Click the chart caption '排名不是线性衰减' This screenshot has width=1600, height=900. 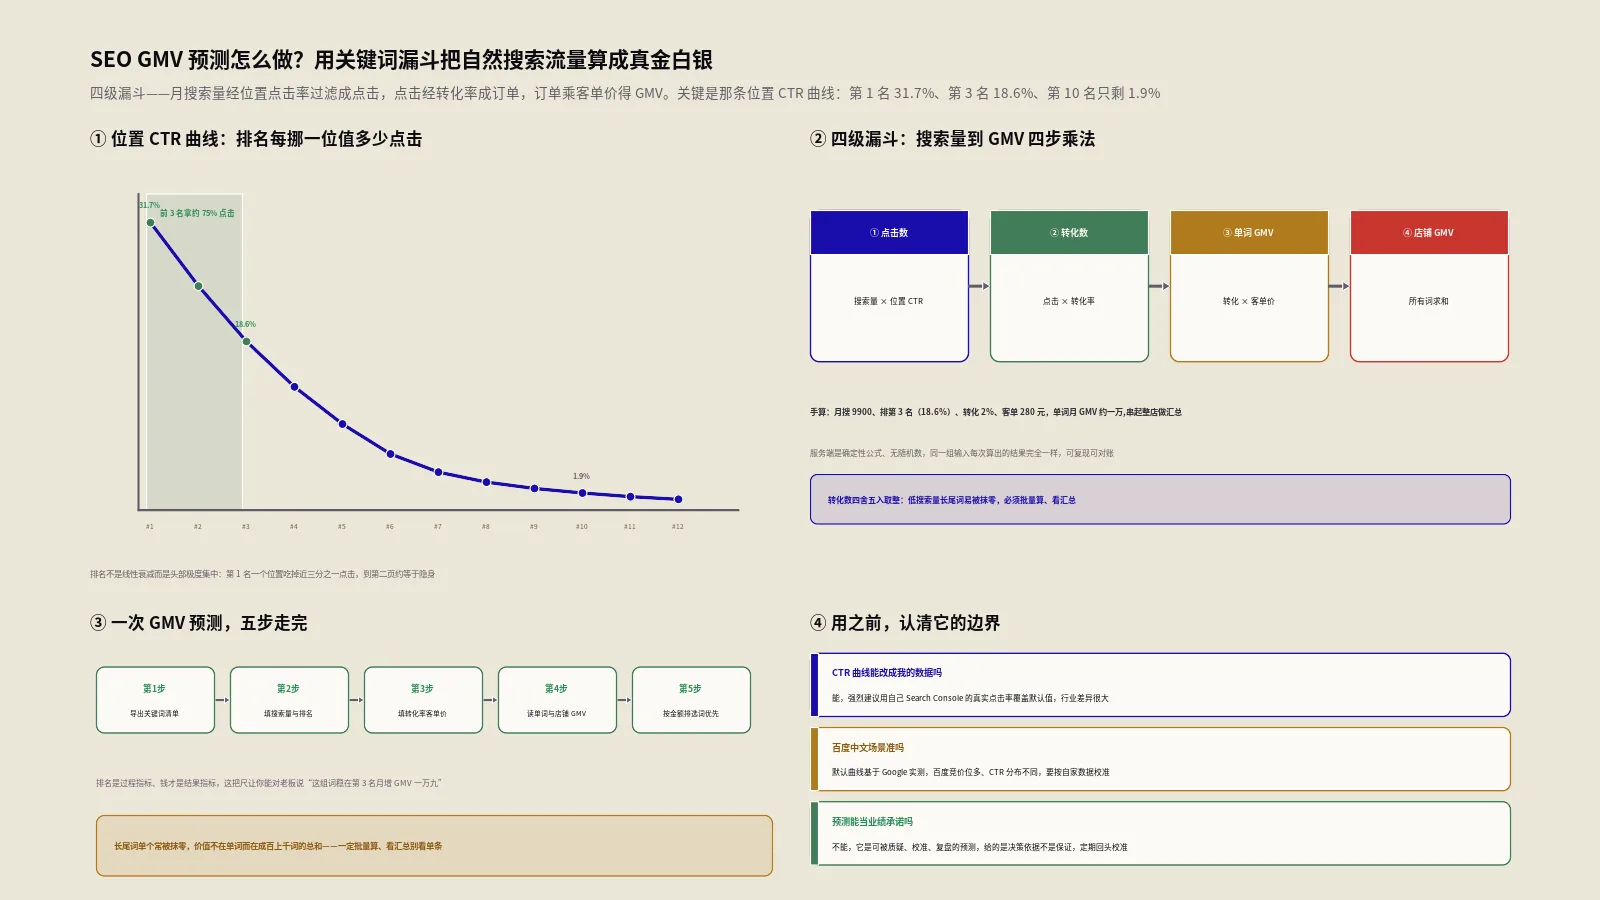click(262, 574)
